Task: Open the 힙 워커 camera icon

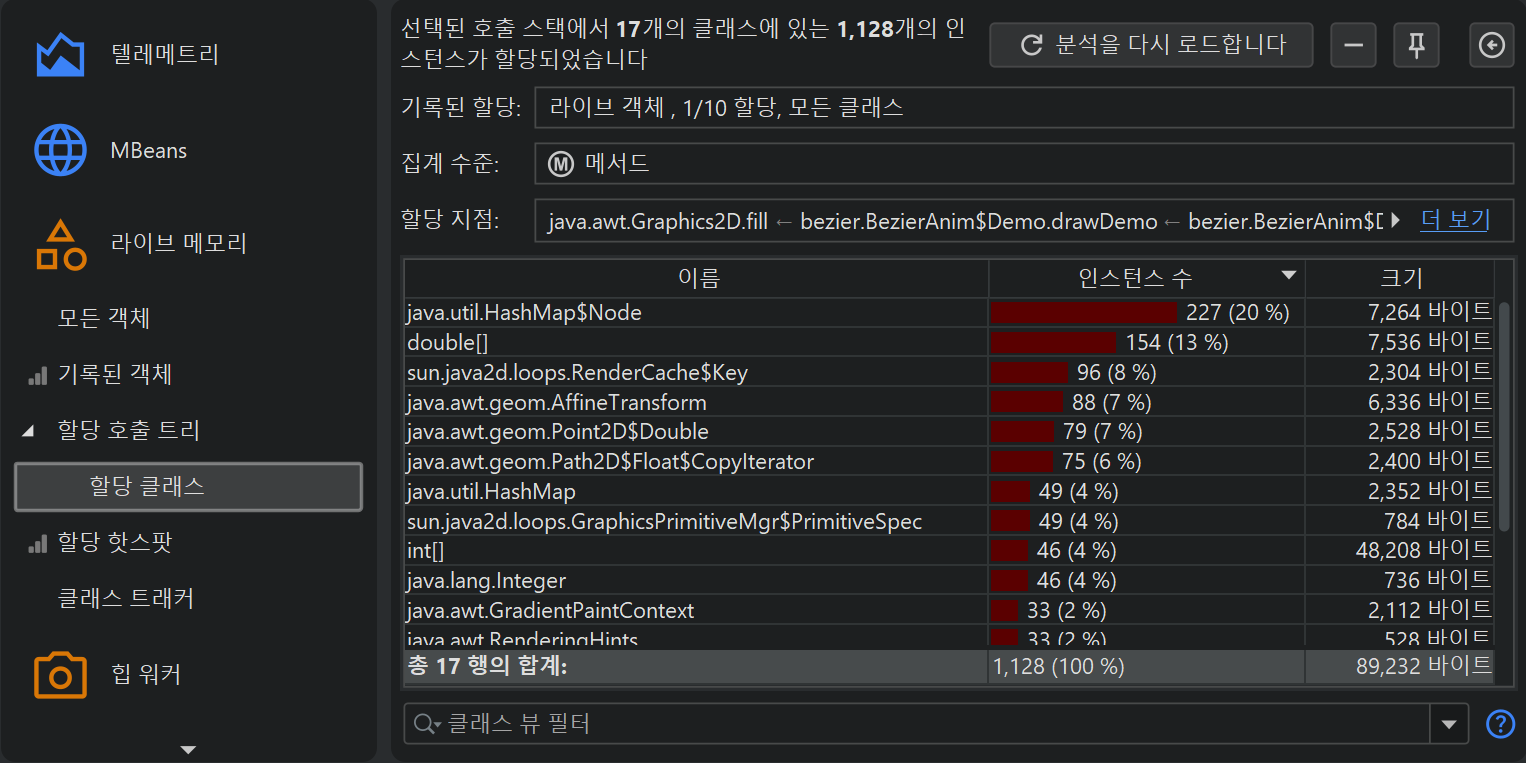Action: point(60,675)
